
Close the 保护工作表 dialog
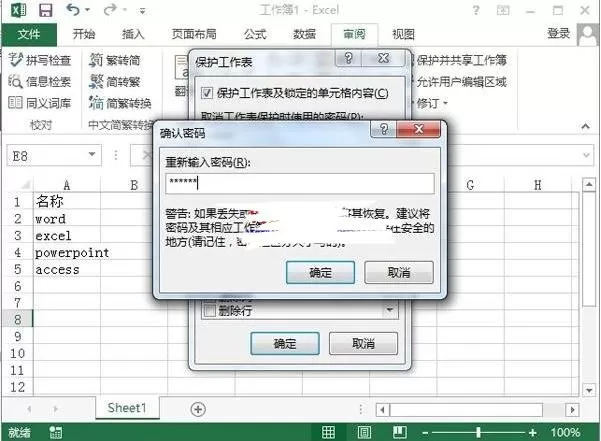click(x=383, y=58)
